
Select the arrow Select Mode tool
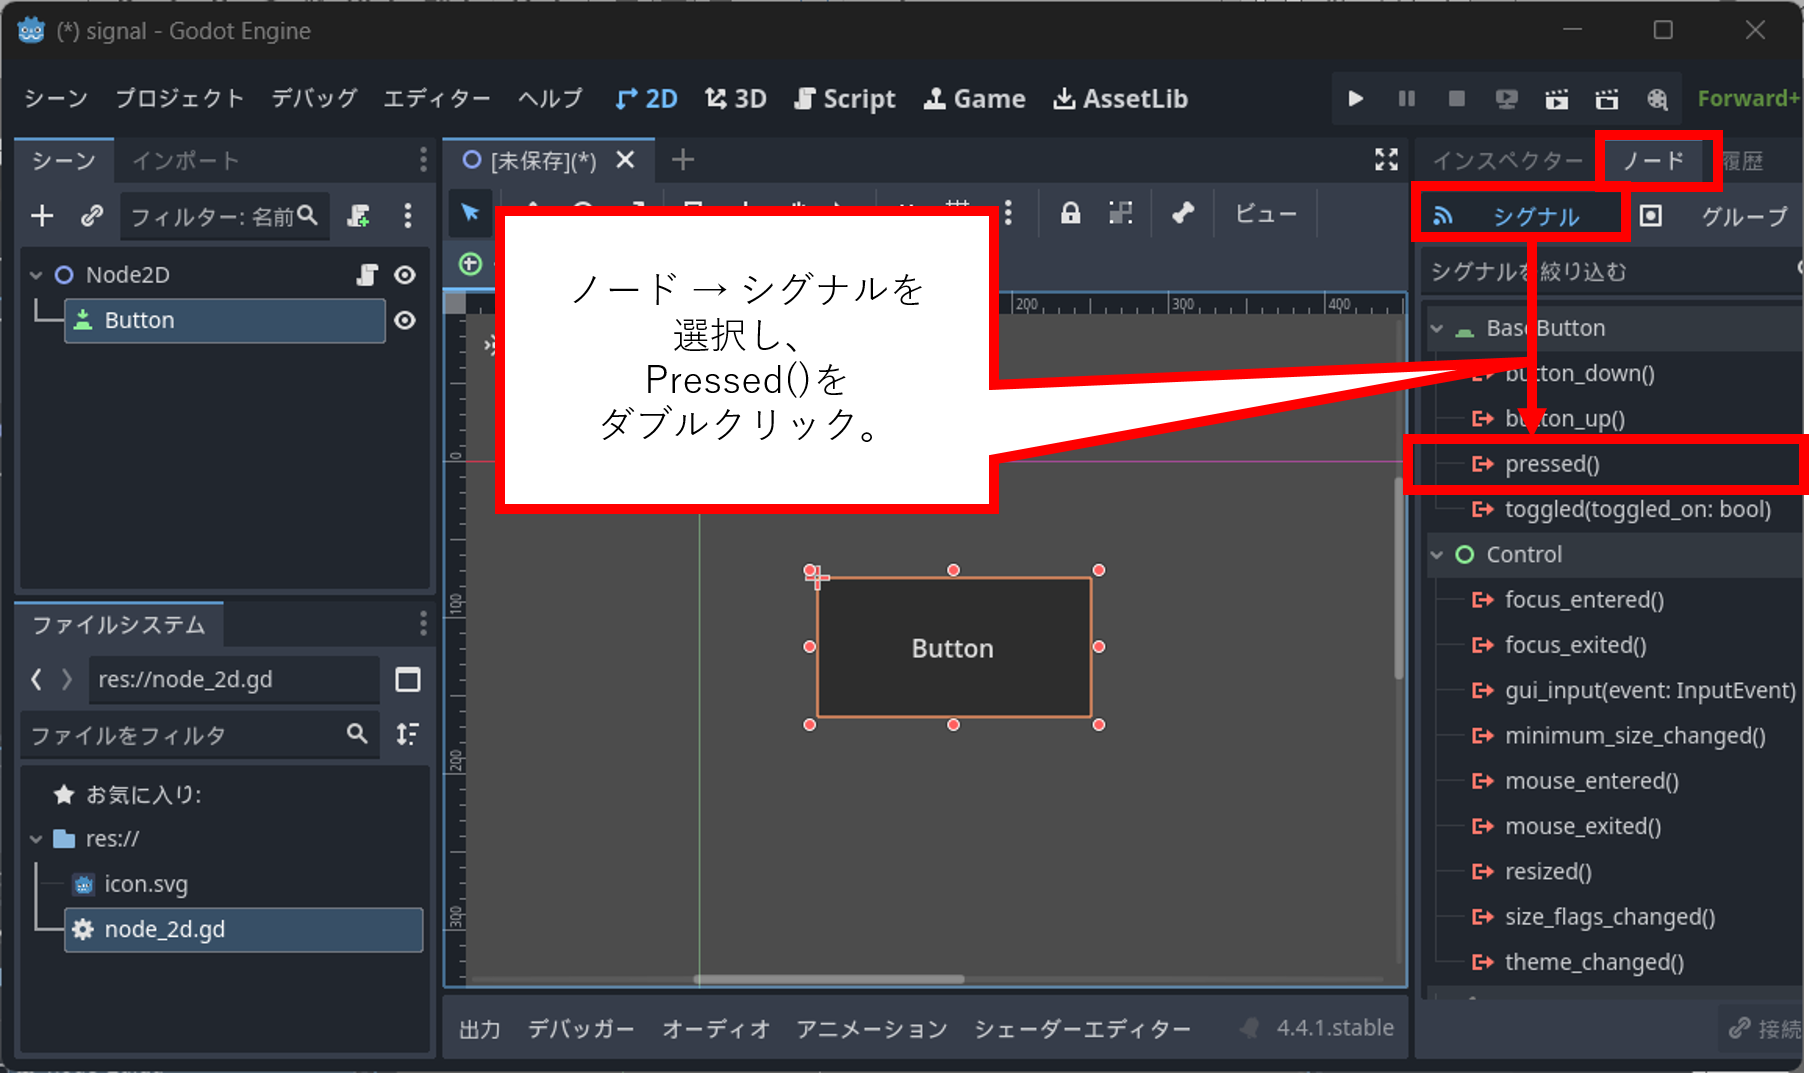[470, 213]
